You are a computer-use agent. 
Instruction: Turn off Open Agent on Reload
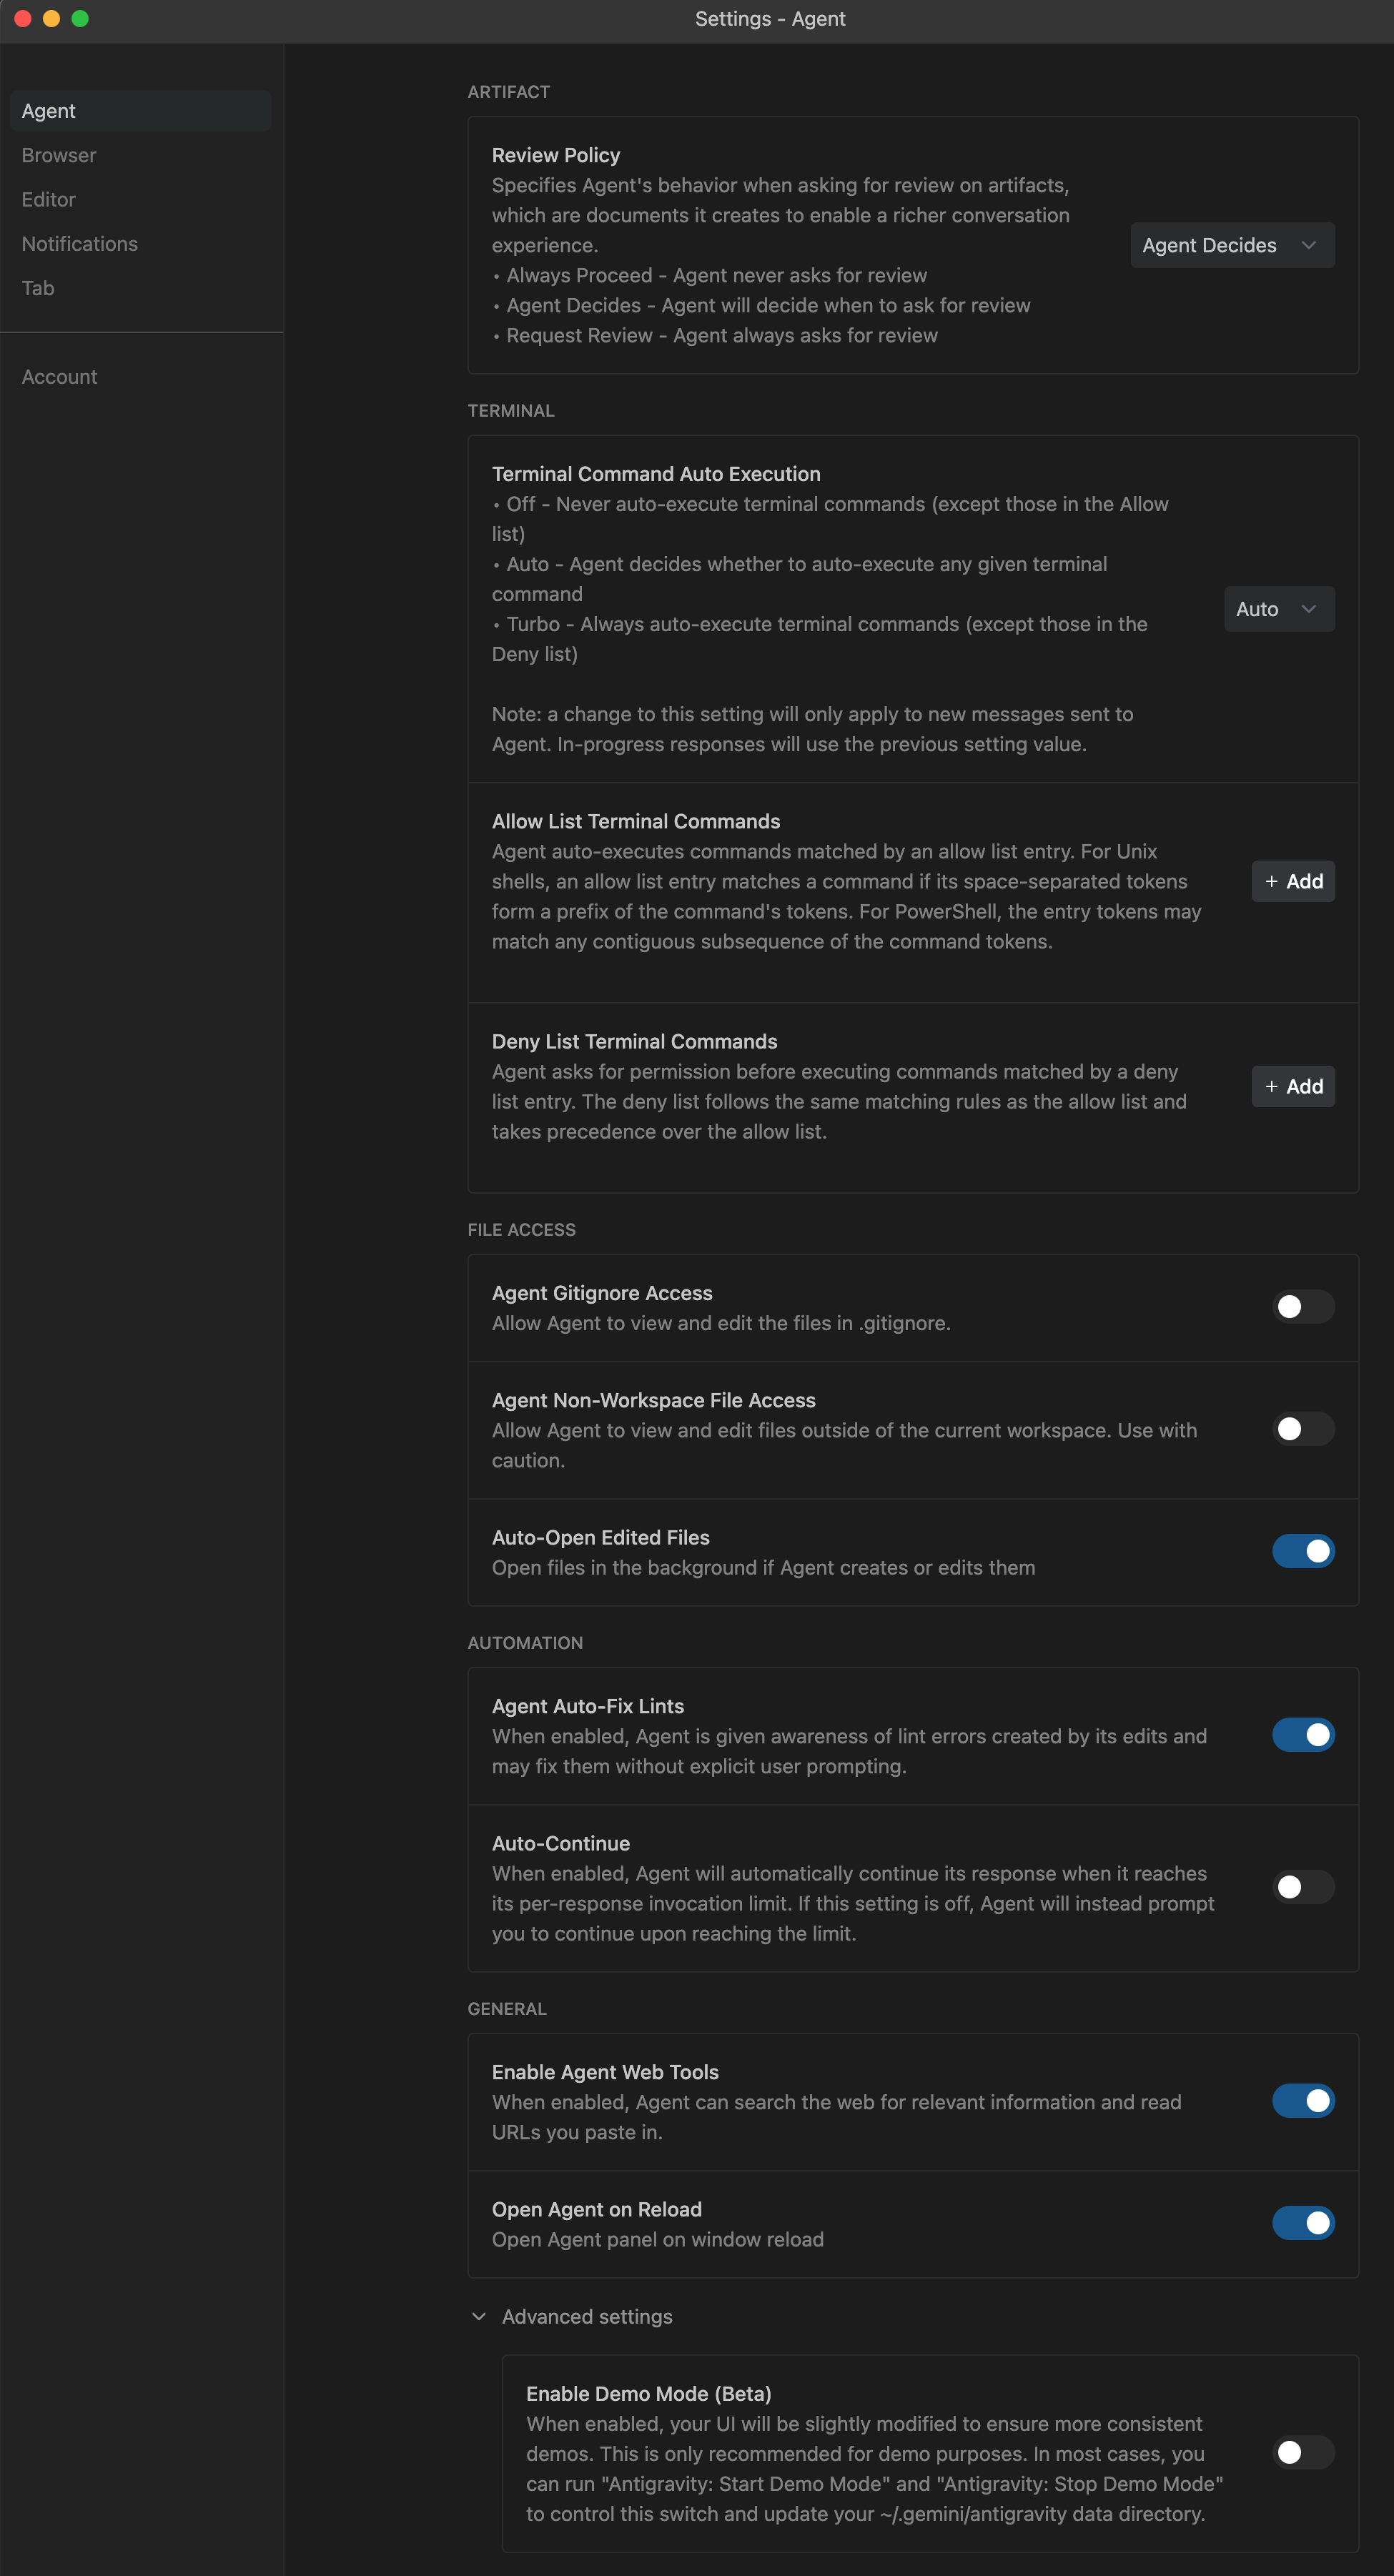(x=1302, y=2223)
